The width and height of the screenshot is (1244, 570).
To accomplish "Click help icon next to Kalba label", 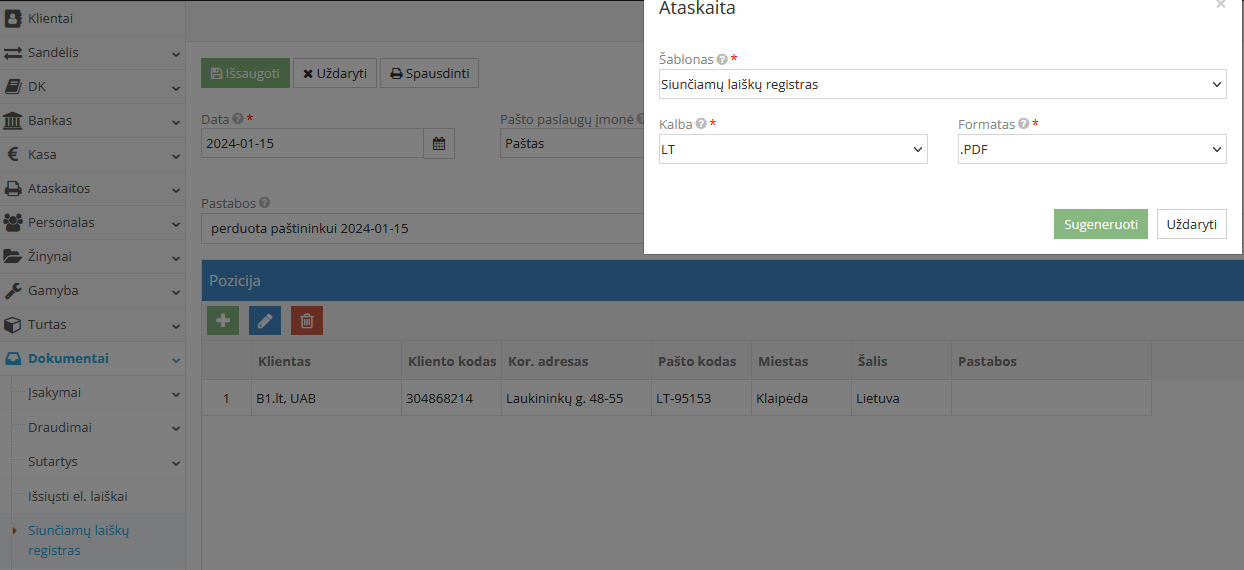I will click(x=701, y=125).
